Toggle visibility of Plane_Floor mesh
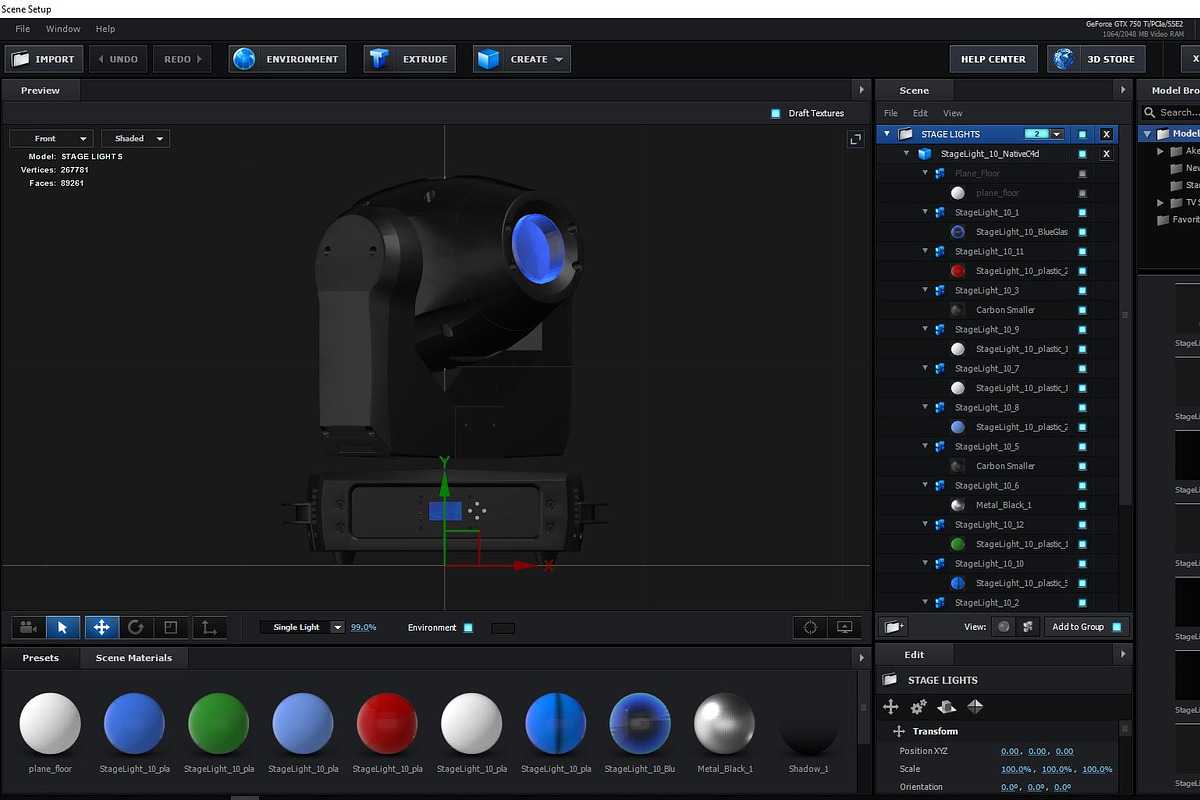Image resolution: width=1200 pixels, height=800 pixels. click(x=1082, y=174)
